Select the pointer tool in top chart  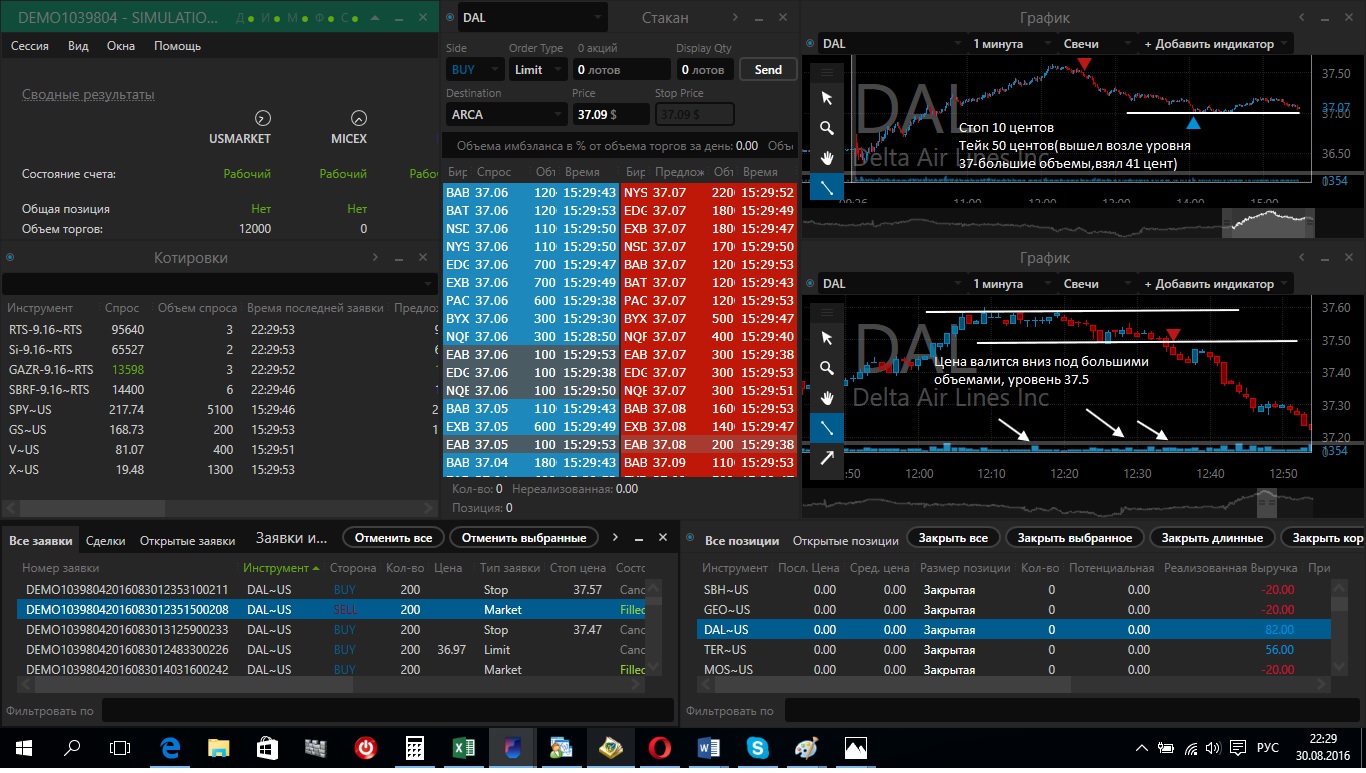coord(827,98)
